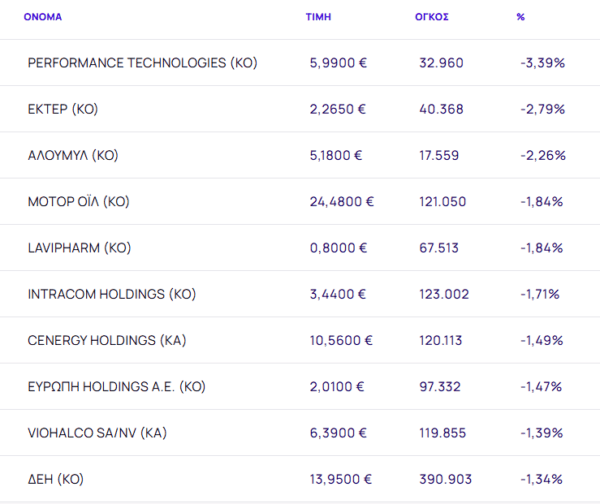Click percentage change -1,71%
The image size is (600, 504).
point(540,294)
